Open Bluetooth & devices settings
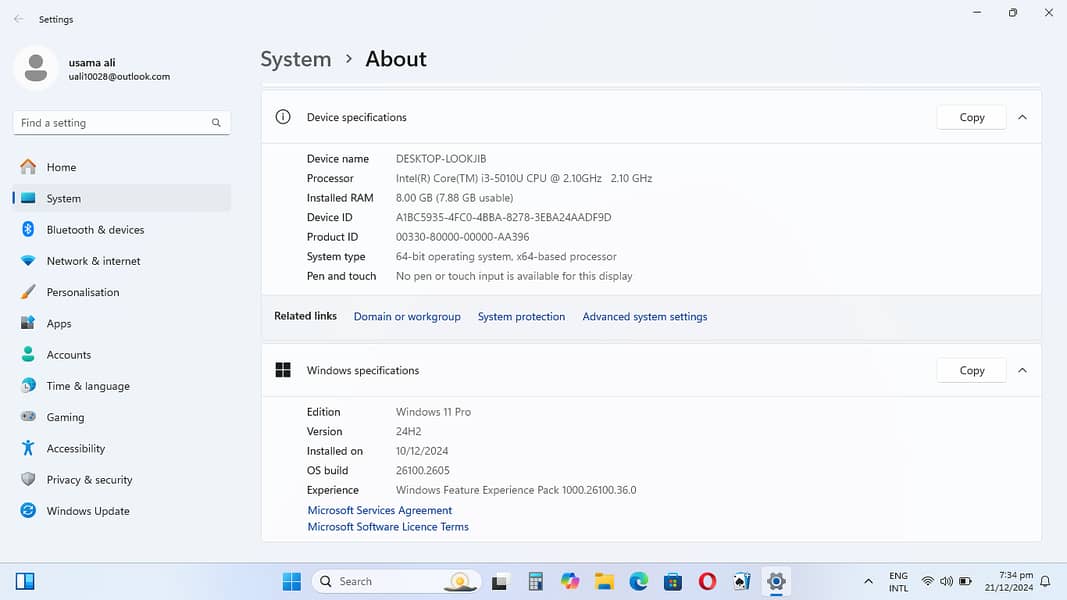This screenshot has width=1067, height=600. pos(95,230)
